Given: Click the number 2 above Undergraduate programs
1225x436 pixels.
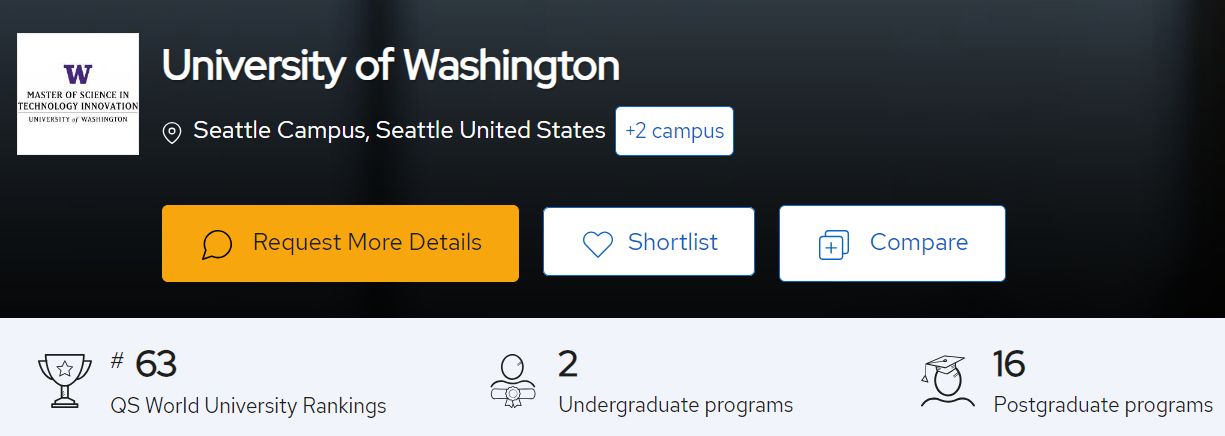Looking at the screenshot, I should click(x=568, y=364).
